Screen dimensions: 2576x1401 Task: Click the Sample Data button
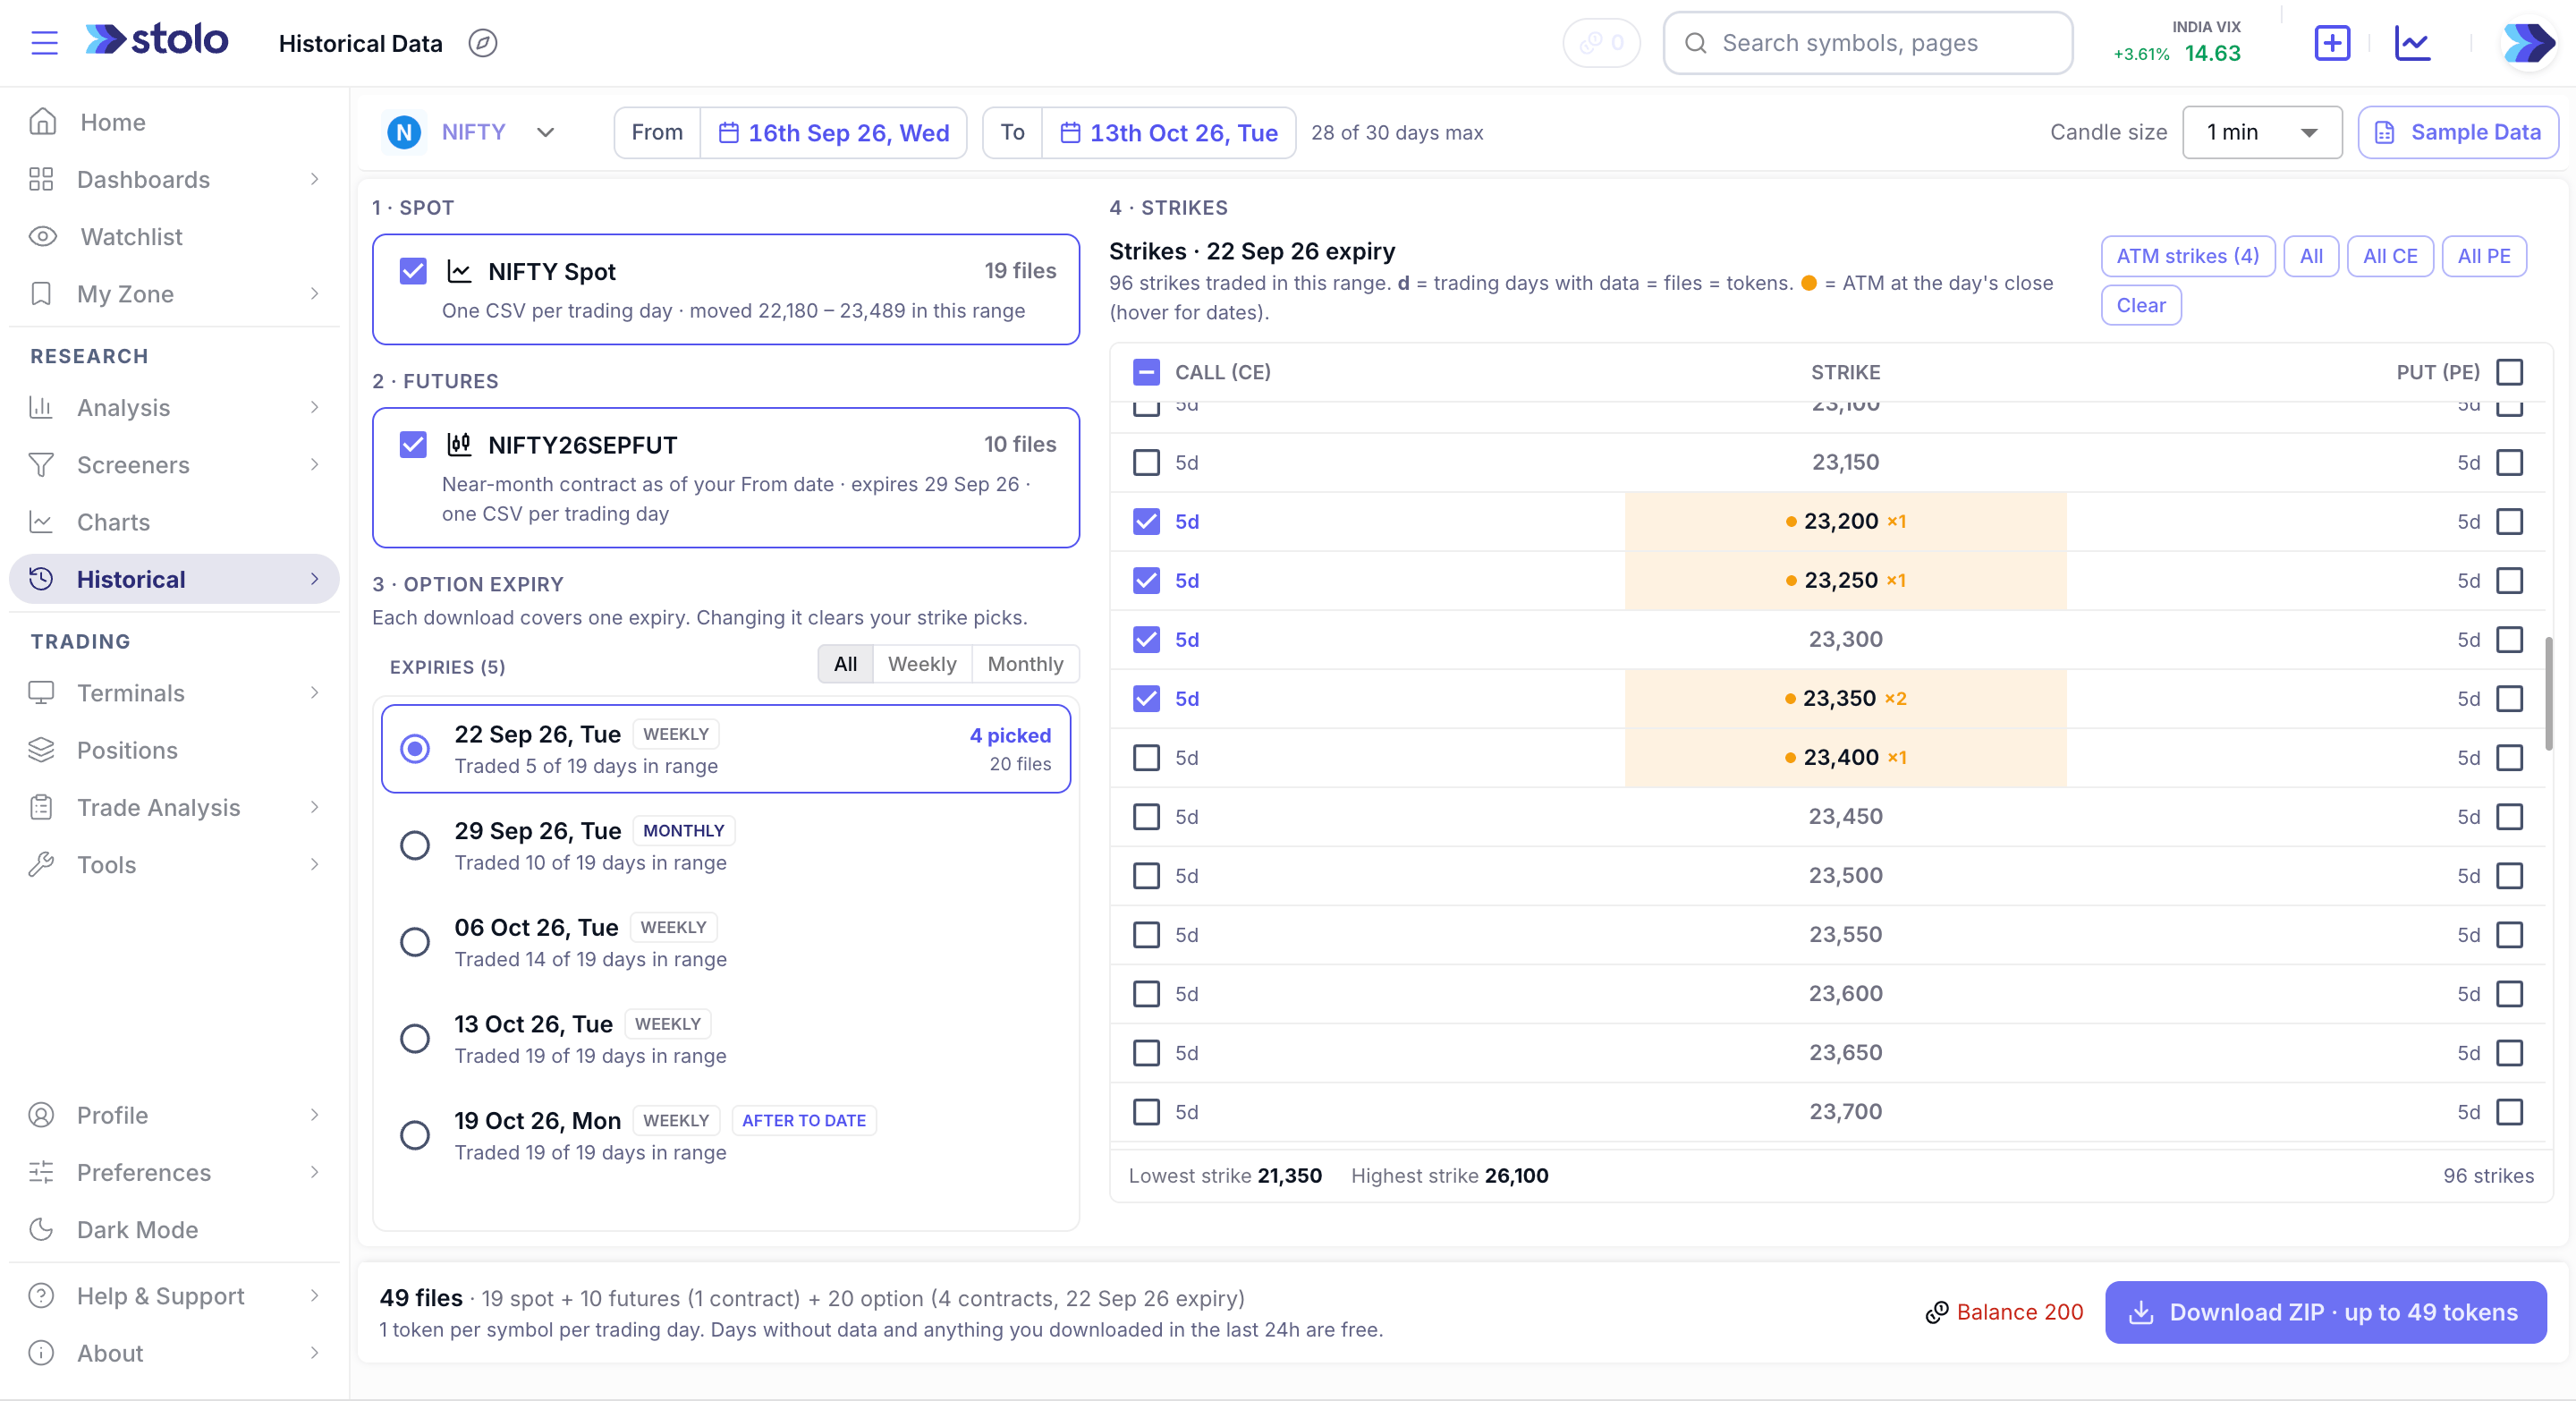(2458, 133)
